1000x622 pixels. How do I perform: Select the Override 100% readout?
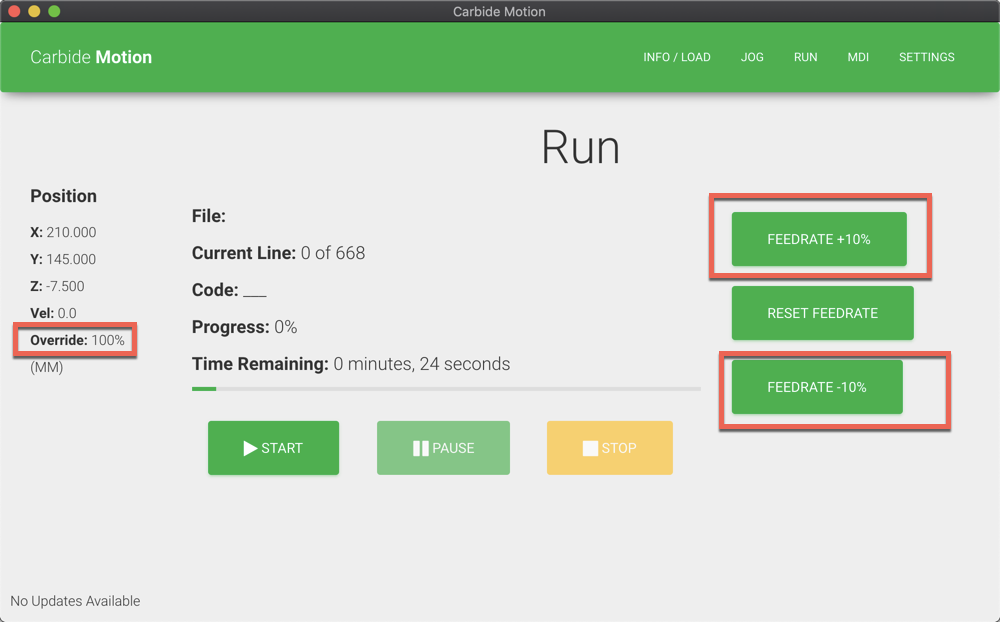click(x=77, y=340)
